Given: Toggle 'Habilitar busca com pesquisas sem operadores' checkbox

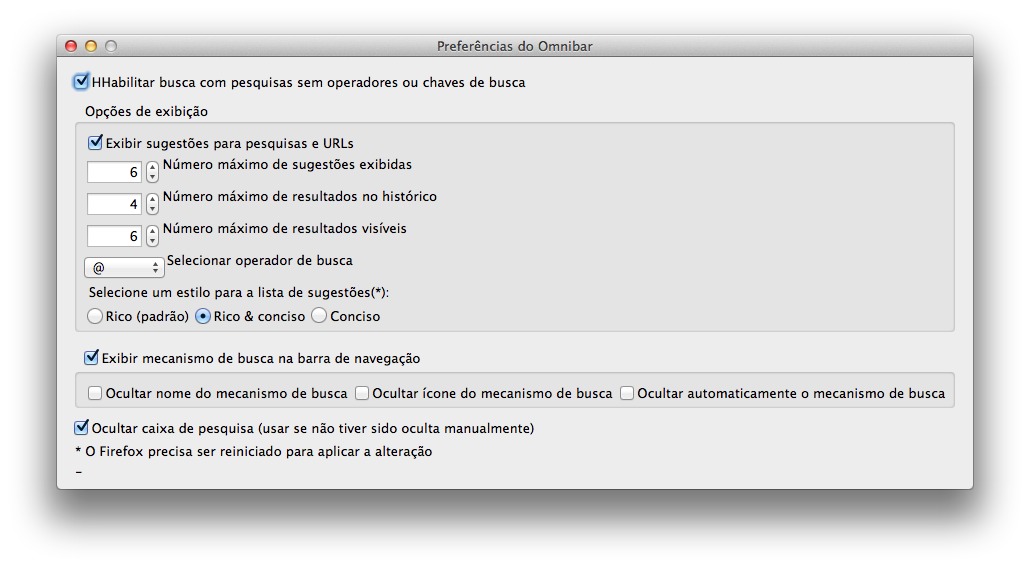Looking at the screenshot, I should [81, 82].
